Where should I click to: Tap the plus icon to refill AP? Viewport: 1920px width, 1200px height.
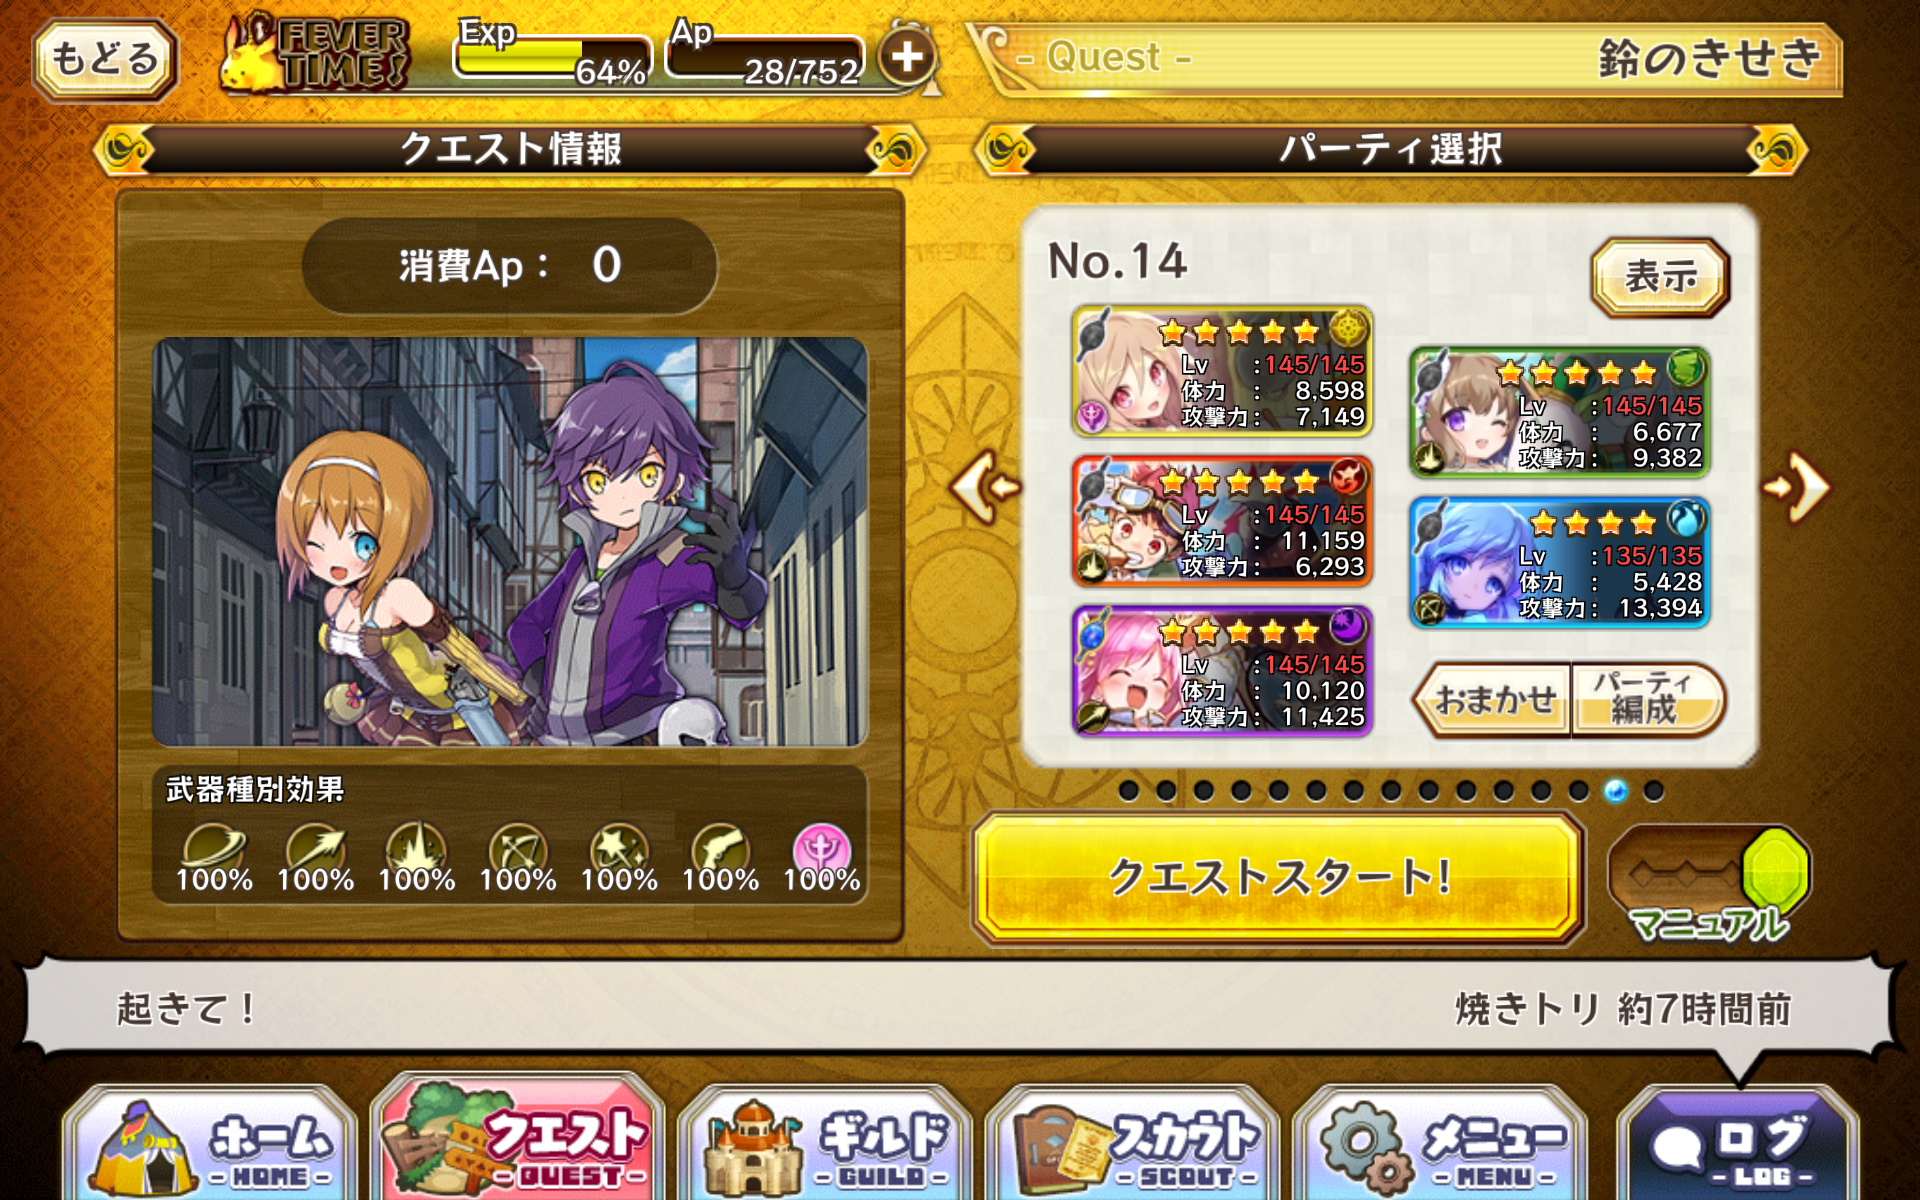(x=907, y=56)
